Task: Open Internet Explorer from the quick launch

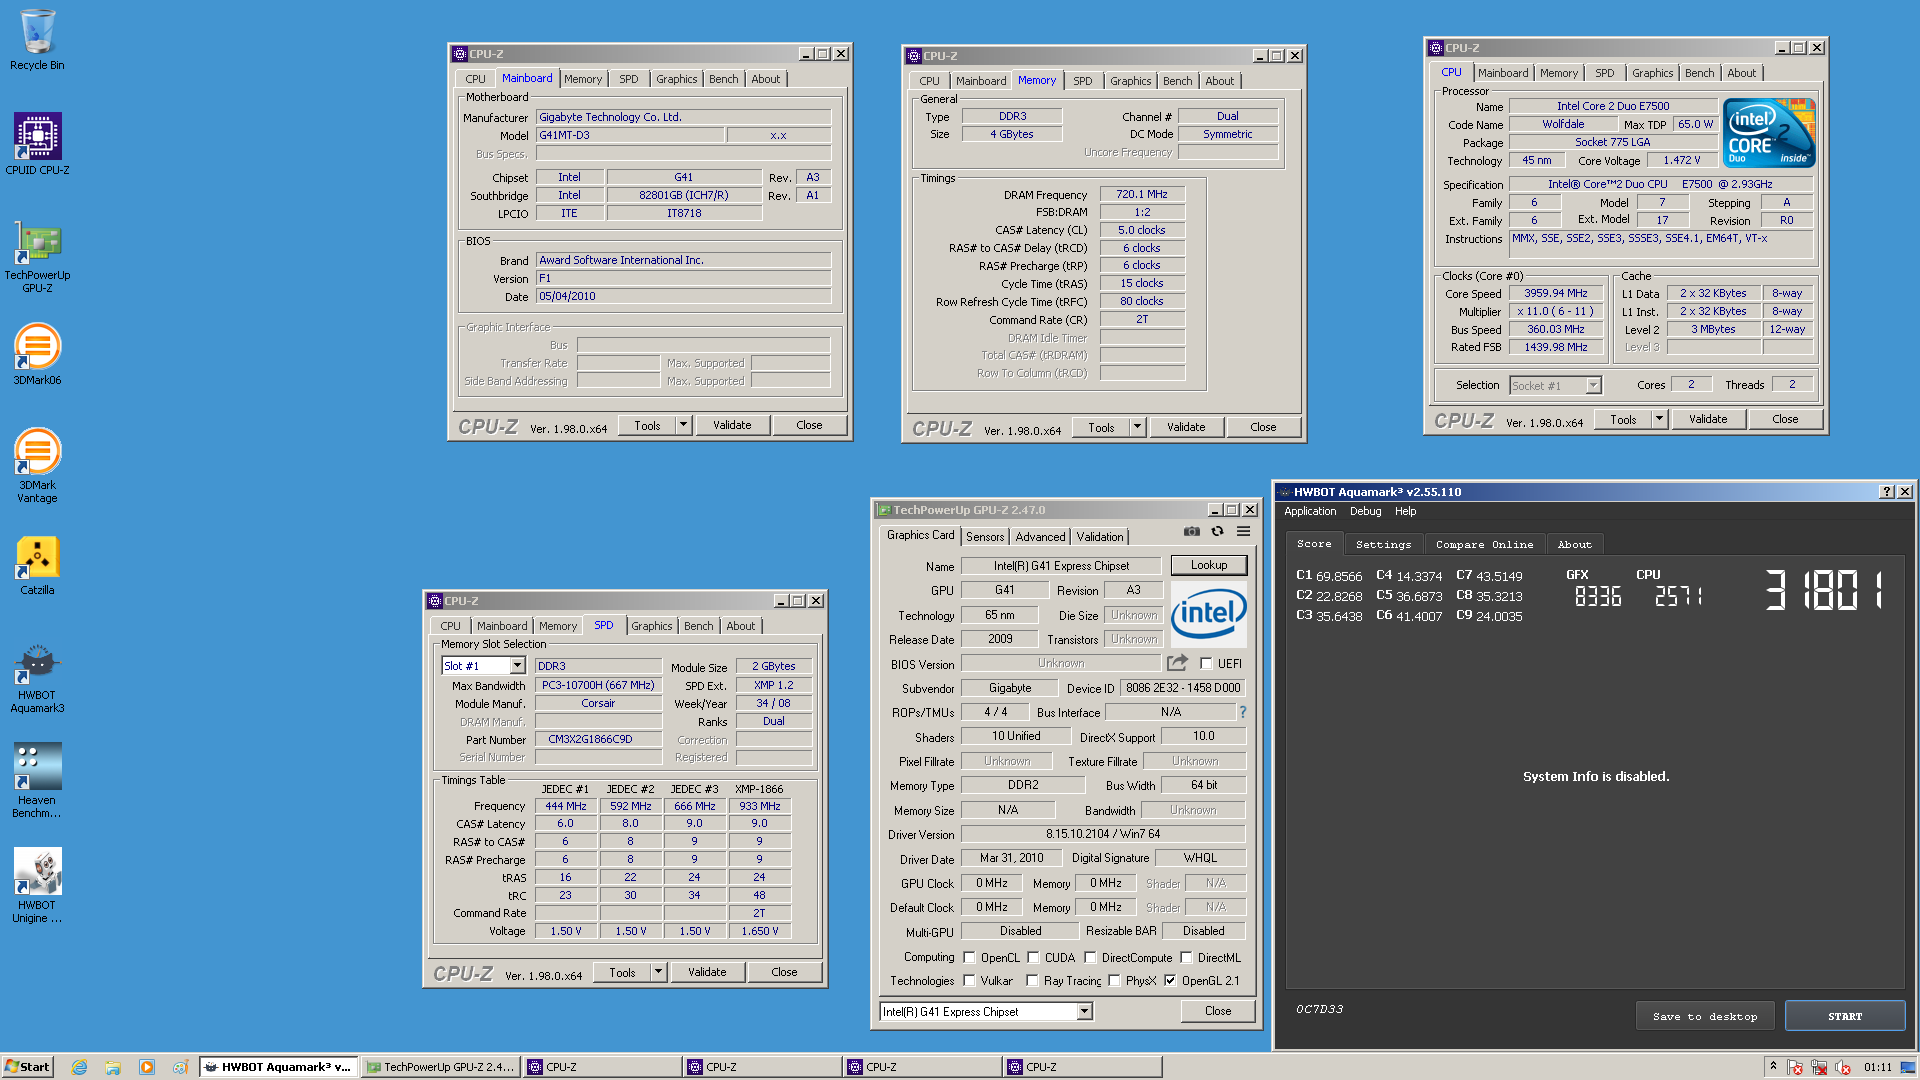Action: click(80, 1067)
